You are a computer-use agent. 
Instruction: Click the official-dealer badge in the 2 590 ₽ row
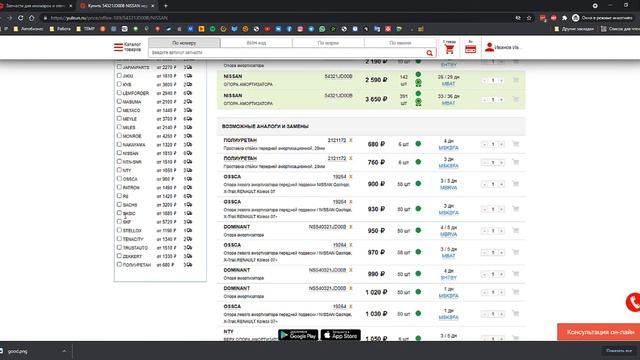pos(418,83)
